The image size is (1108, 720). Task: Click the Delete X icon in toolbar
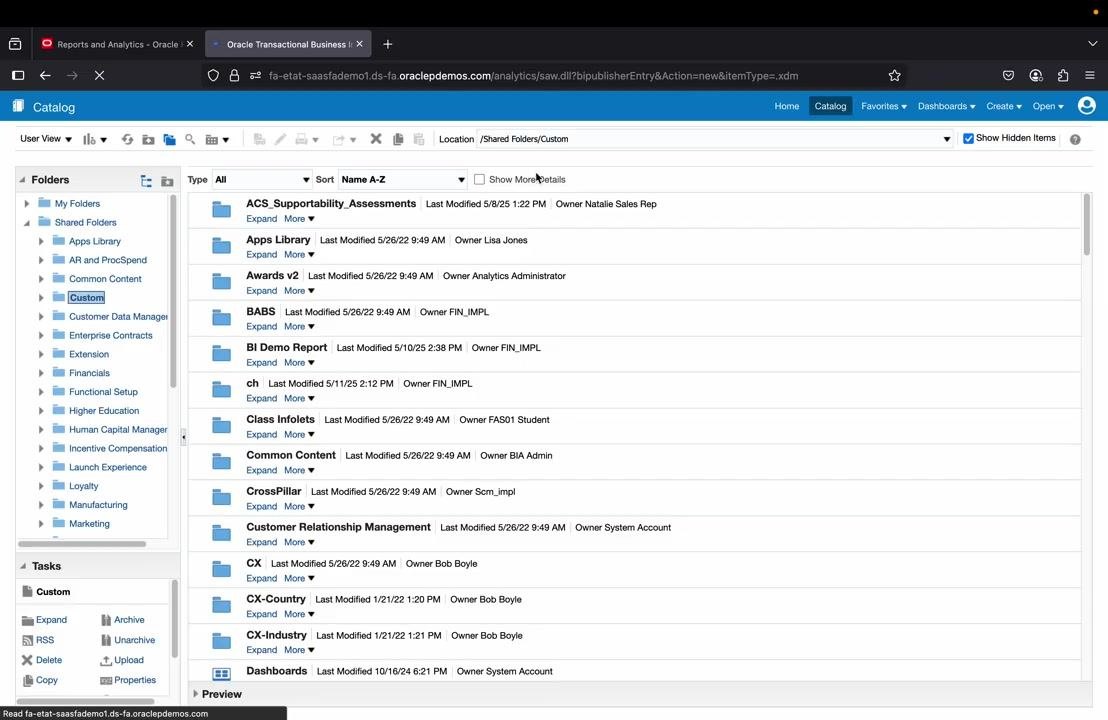click(x=376, y=139)
